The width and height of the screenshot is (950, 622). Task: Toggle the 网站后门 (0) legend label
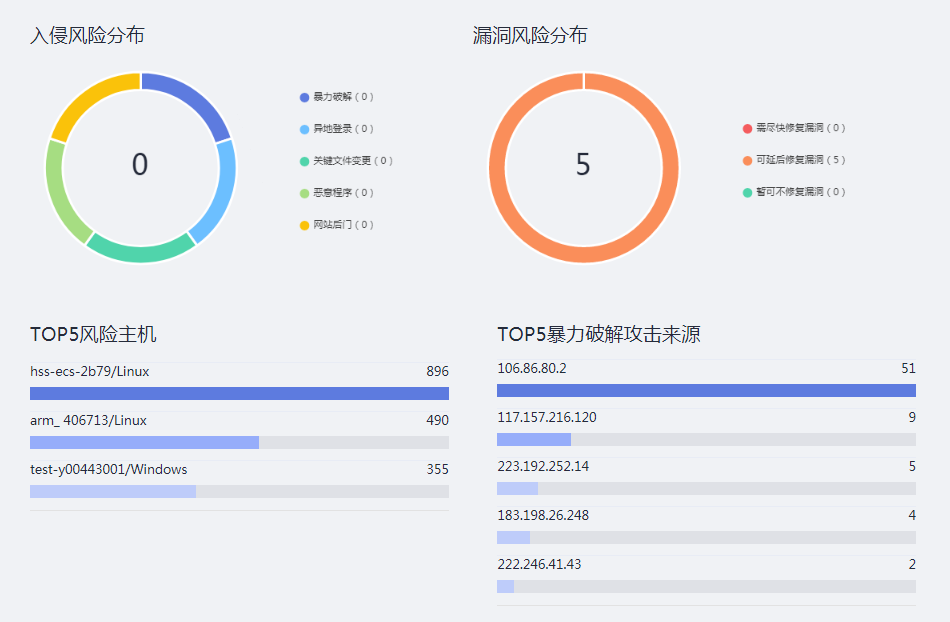[343, 225]
